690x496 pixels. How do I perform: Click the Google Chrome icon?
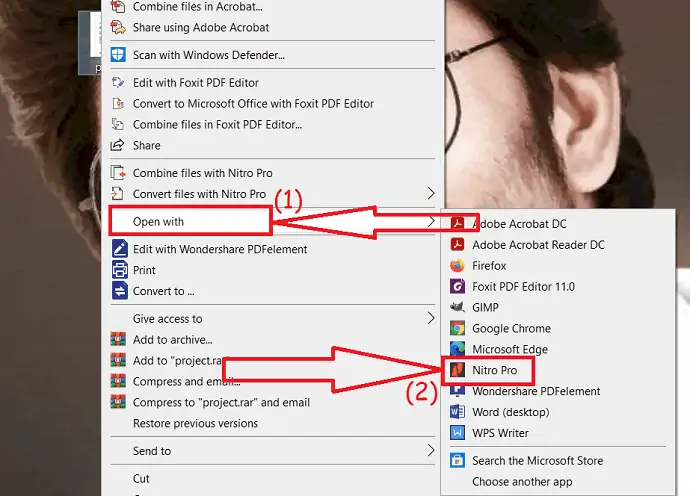pyautogui.click(x=457, y=328)
